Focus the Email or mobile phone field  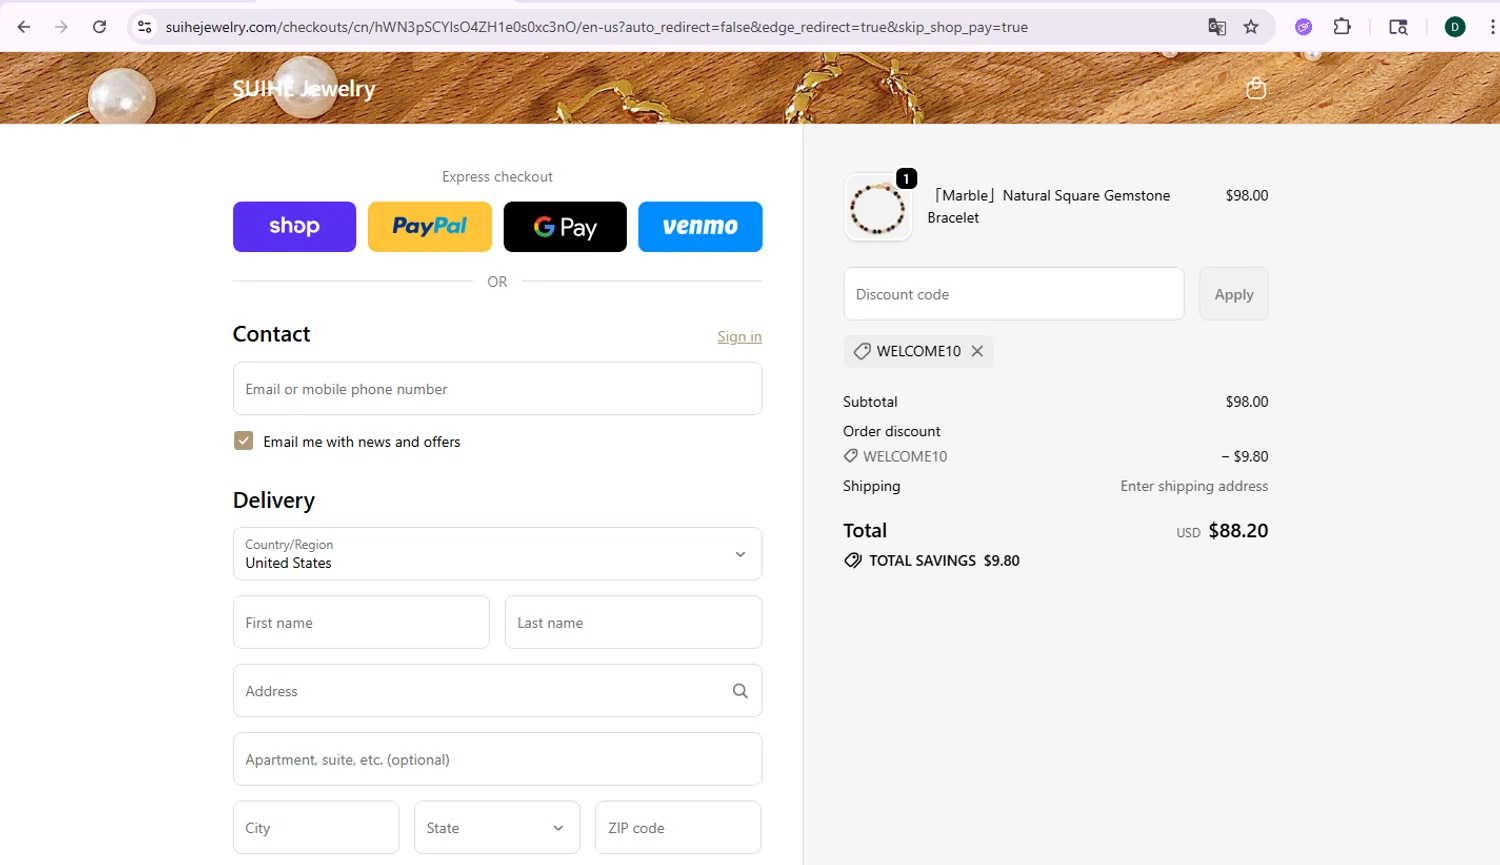(x=497, y=389)
